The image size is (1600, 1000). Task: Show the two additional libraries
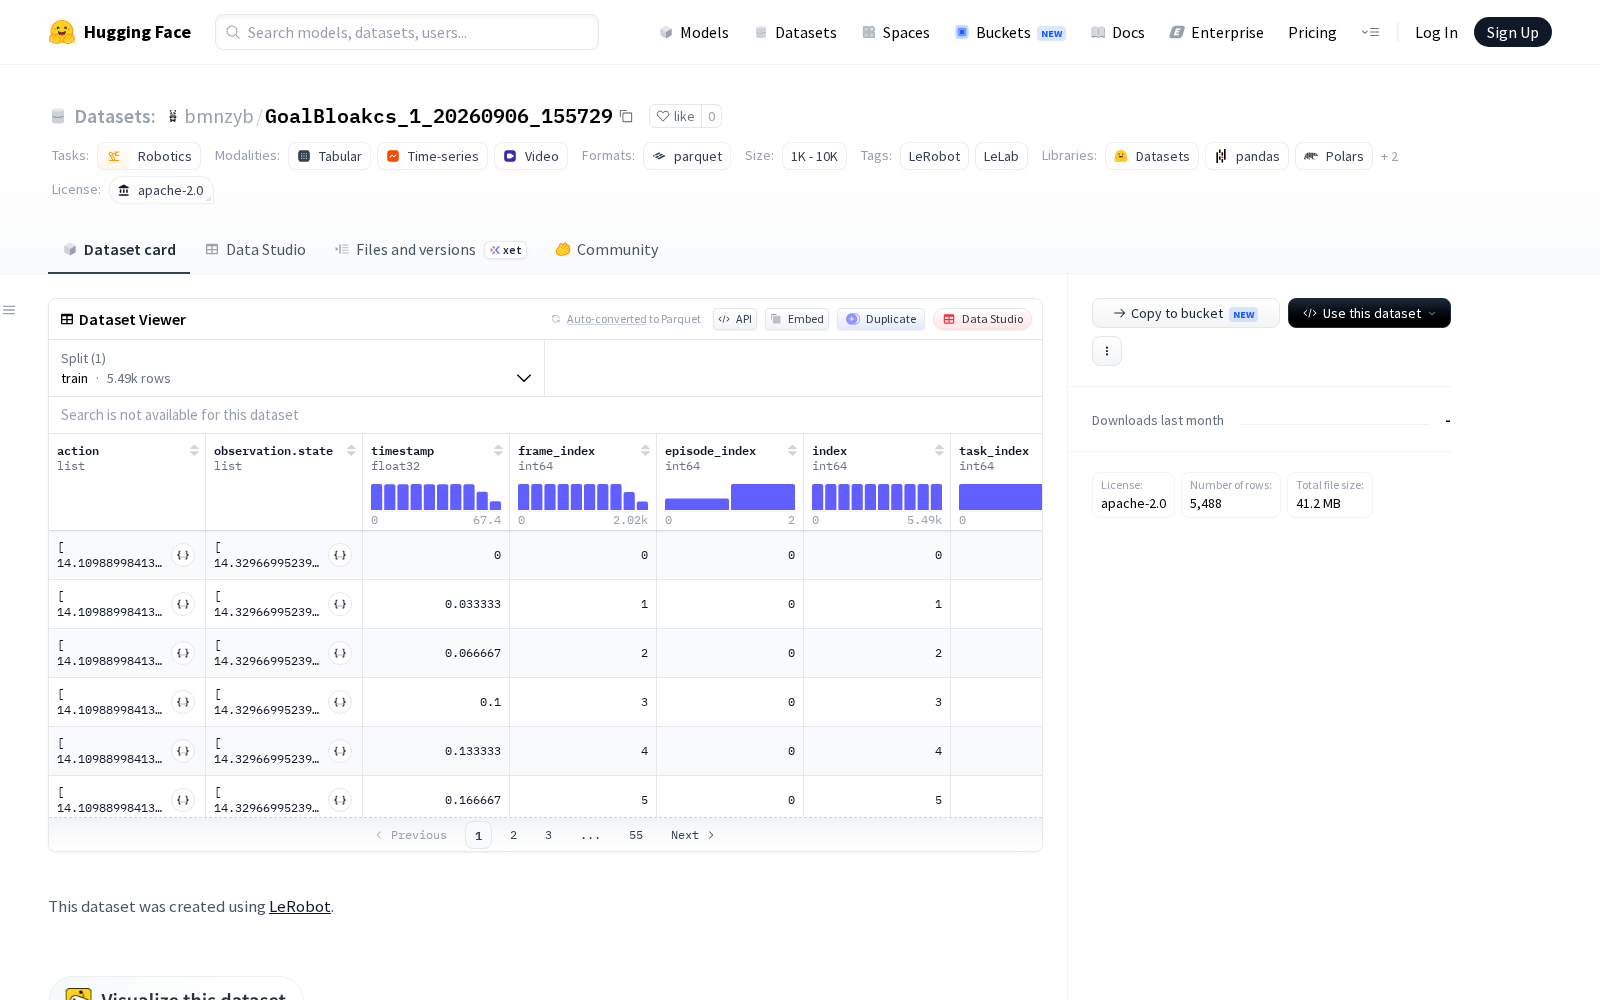pos(1389,156)
